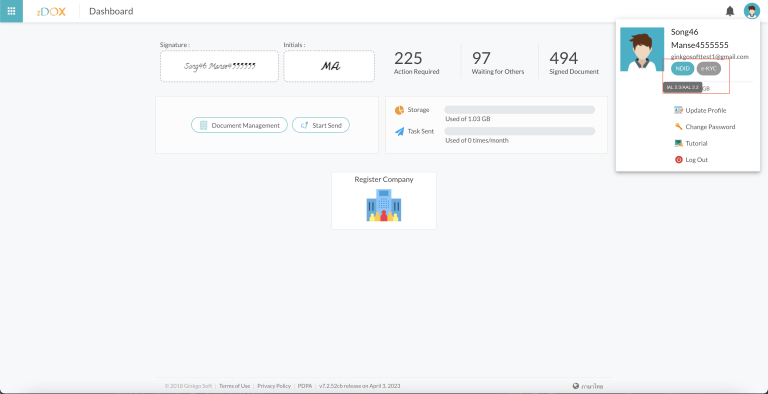Click the Document Management file icon
The image size is (768, 394).
click(x=203, y=125)
